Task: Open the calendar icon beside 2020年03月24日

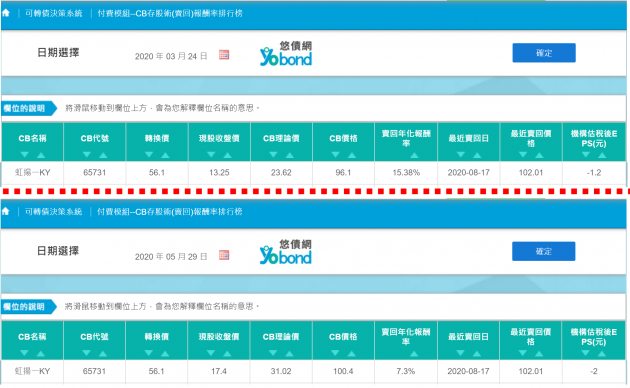Action: click(224, 55)
